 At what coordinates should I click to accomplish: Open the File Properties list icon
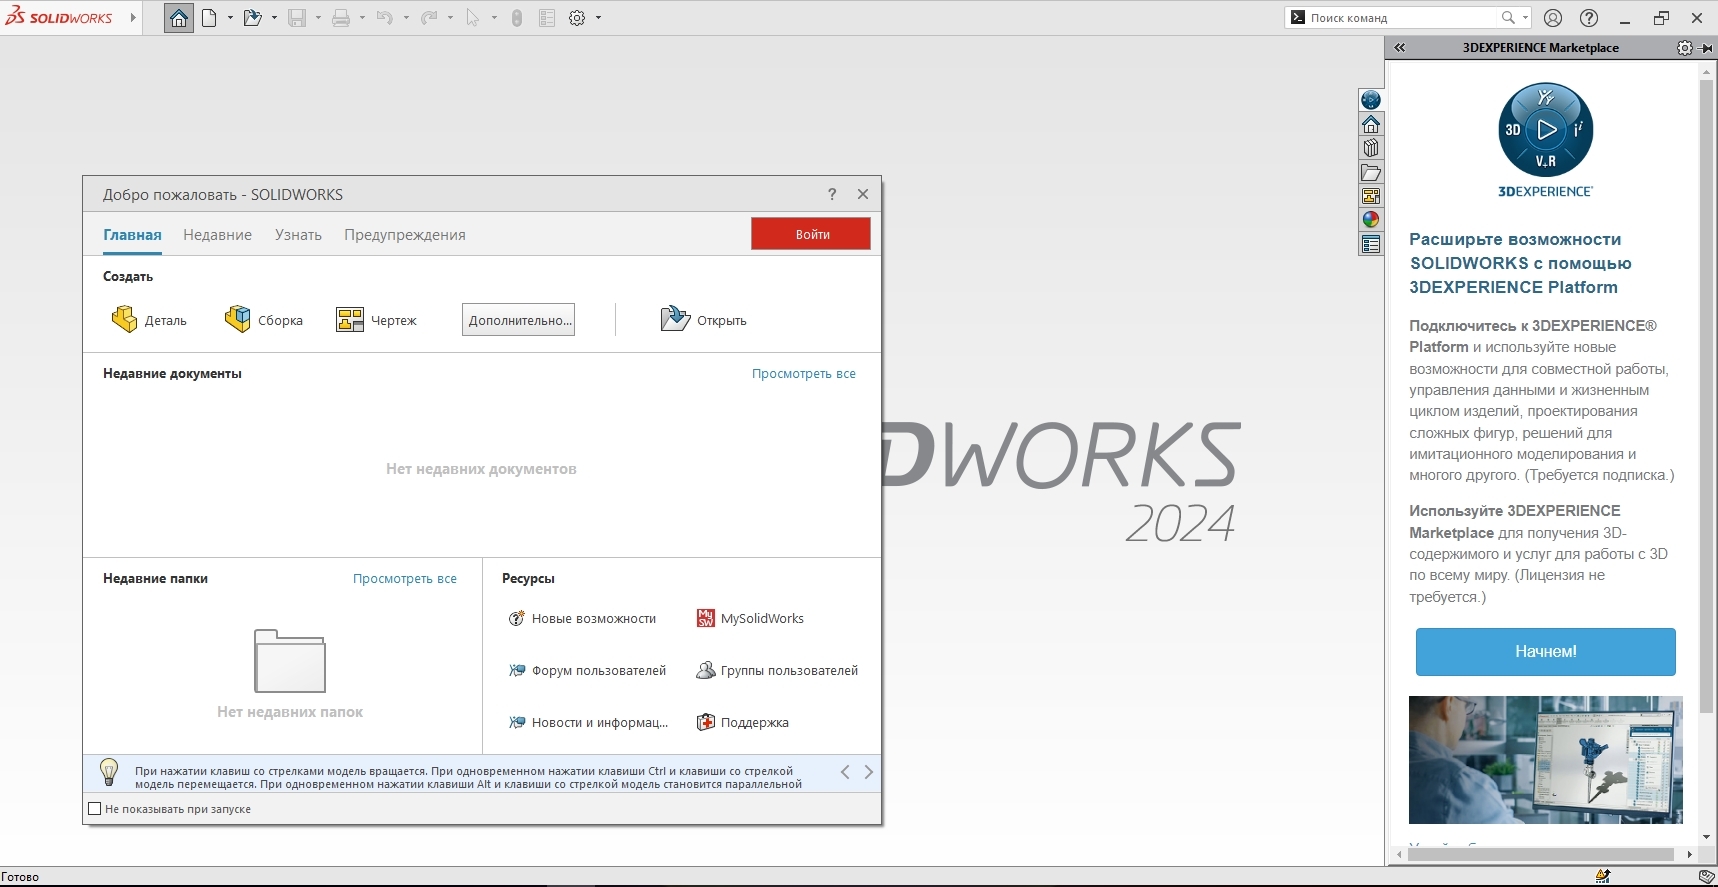click(547, 18)
